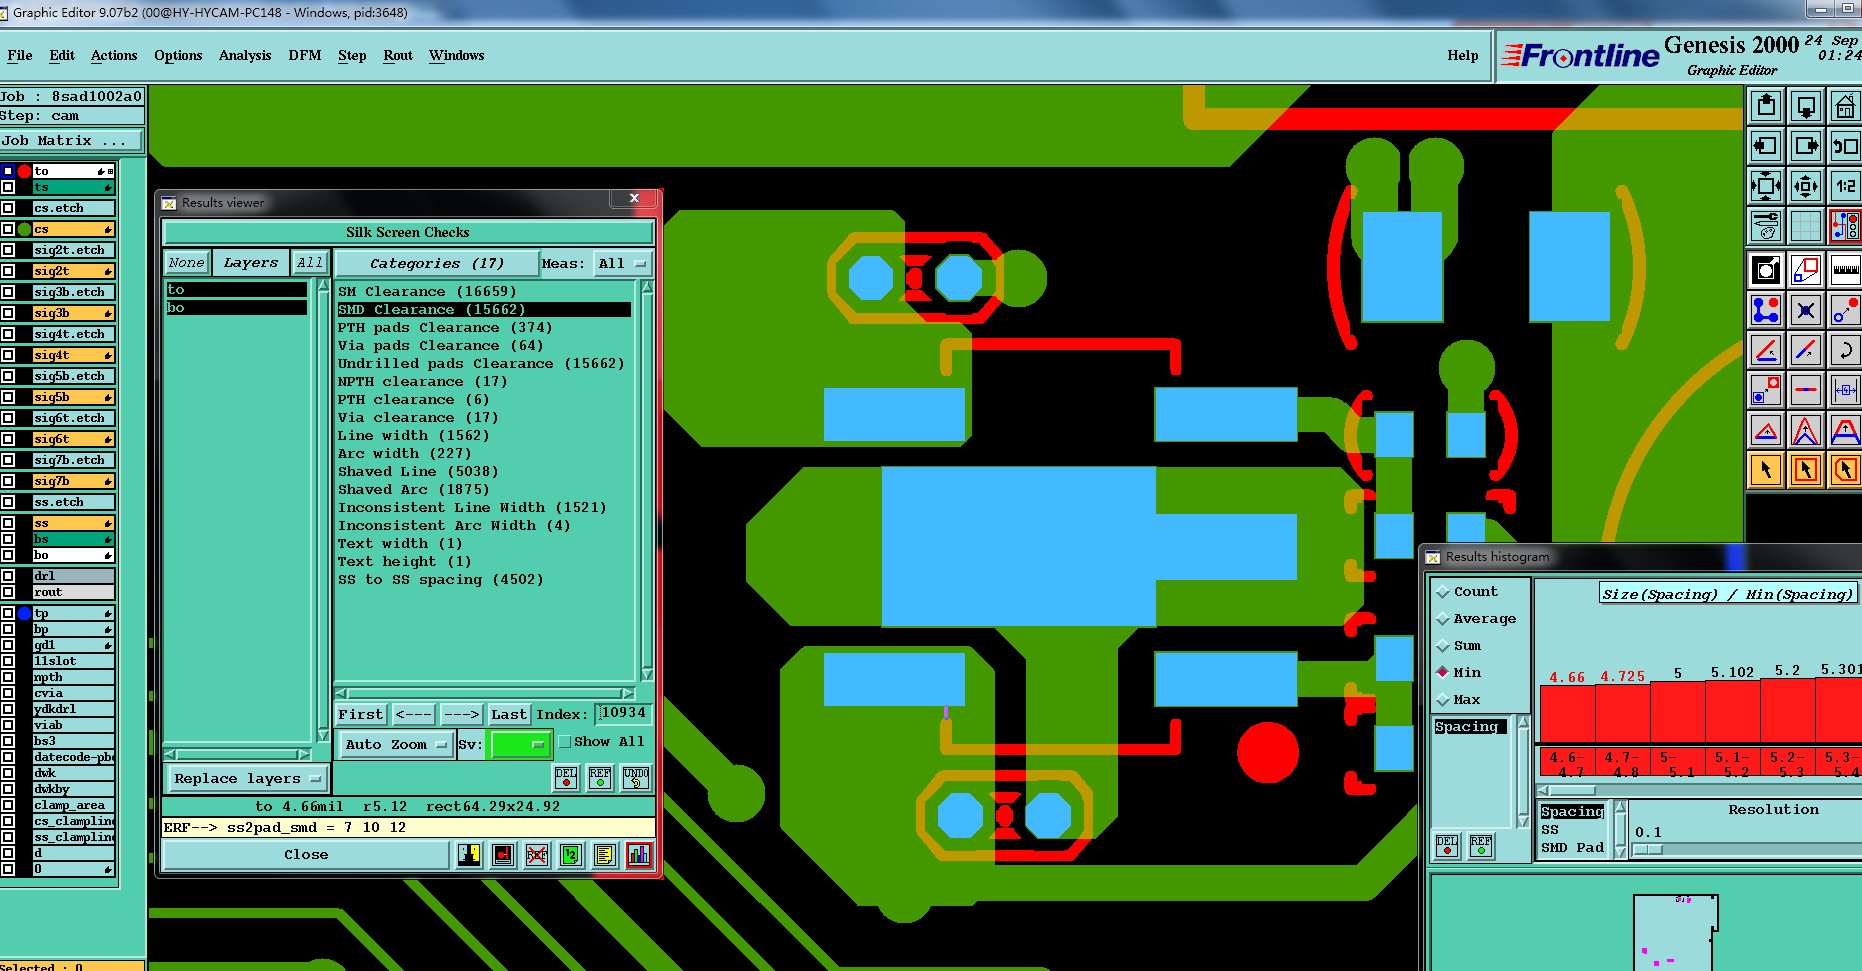The image size is (1862, 971).
Task: Open the wrench and palette display options icon
Action: click(x=1766, y=226)
